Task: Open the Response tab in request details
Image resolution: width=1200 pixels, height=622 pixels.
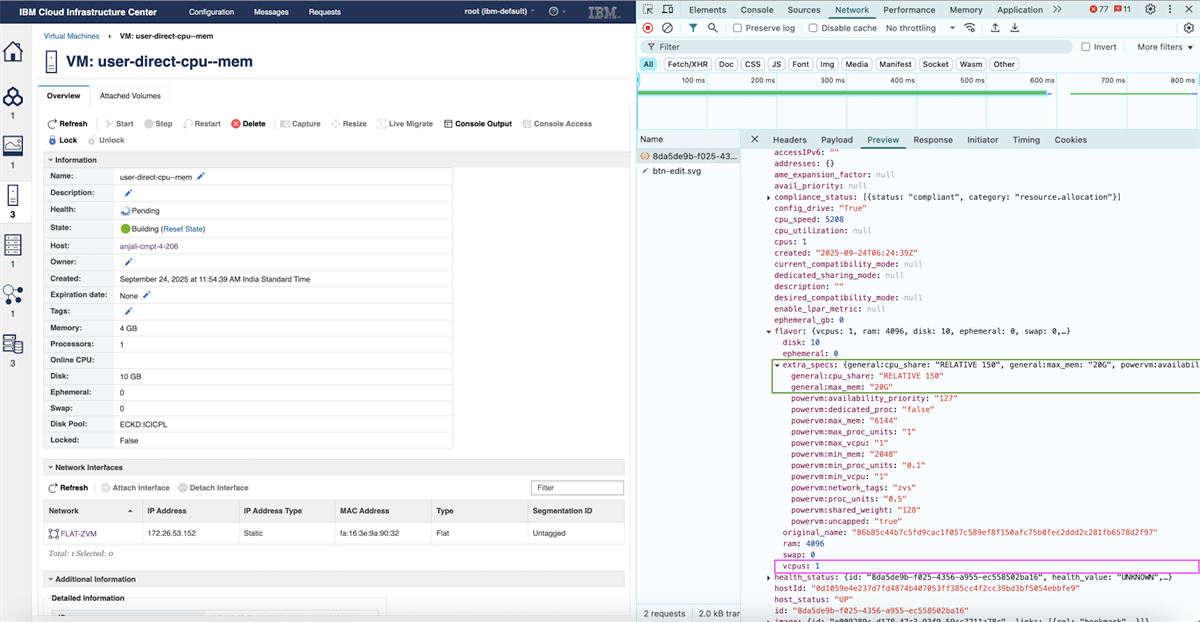Action: tap(932, 140)
